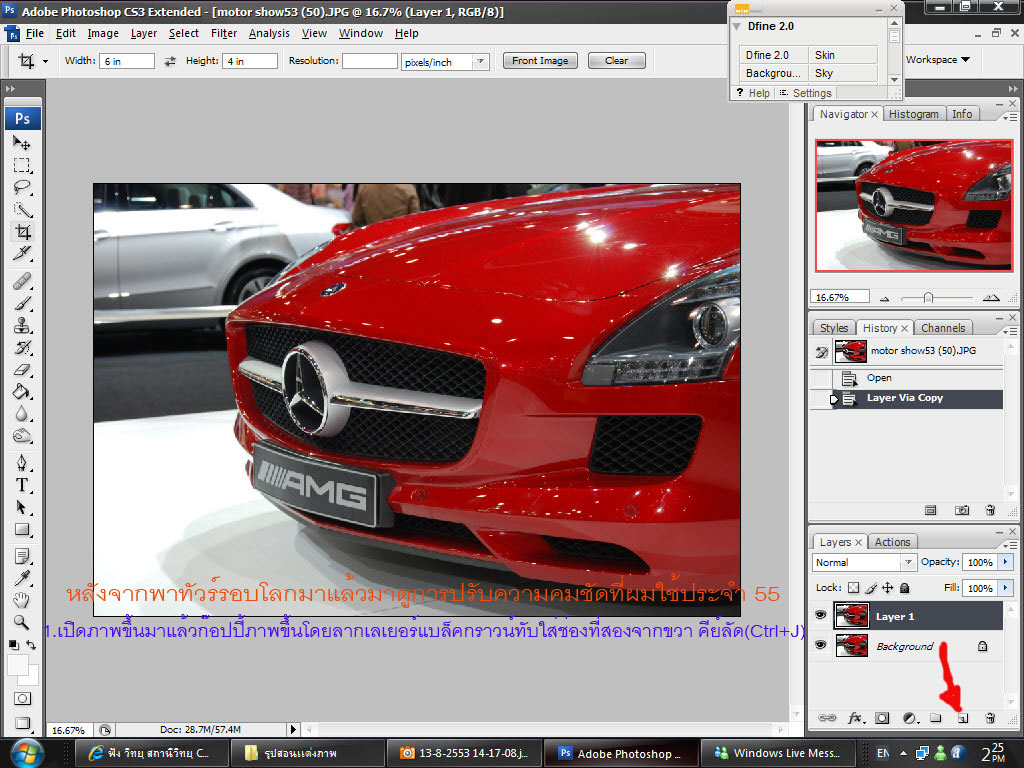Toggle lock transparent pixels
The image size is (1024, 768).
click(x=853, y=588)
